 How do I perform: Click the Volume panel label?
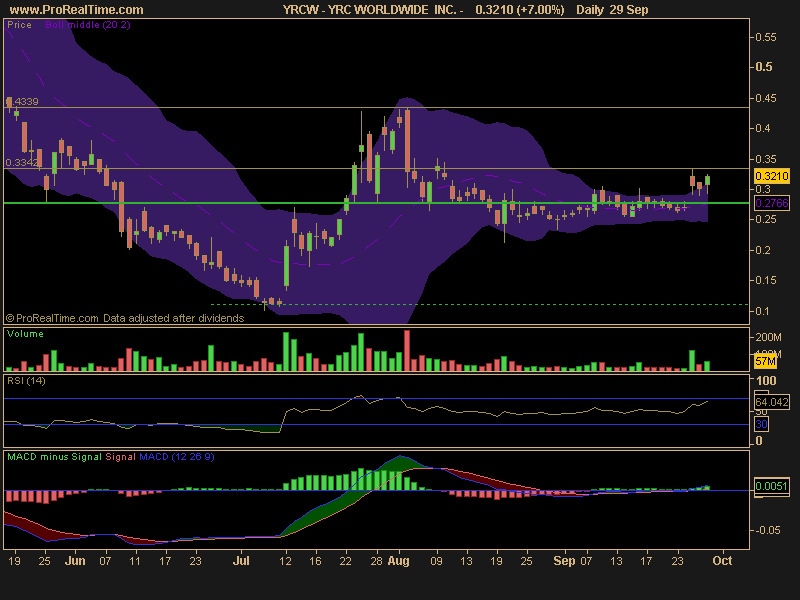click(24, 334)
